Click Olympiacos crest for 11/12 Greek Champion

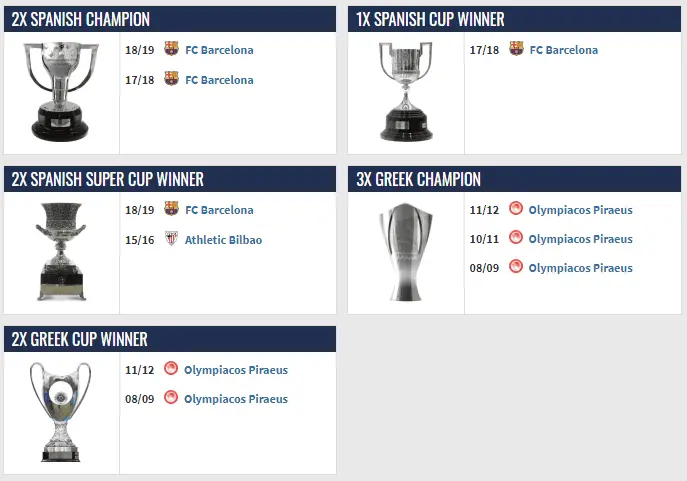click(516, 209)
